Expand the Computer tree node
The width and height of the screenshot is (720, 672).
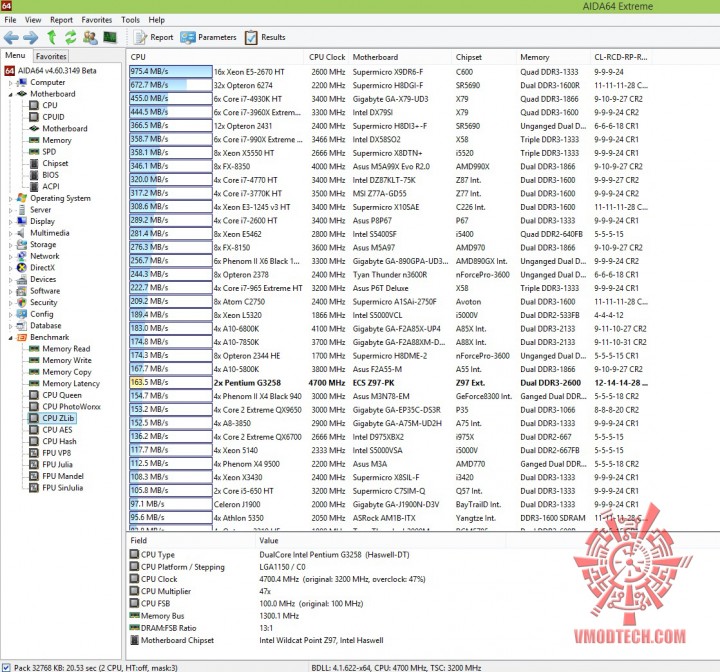[x=11, y=83]
